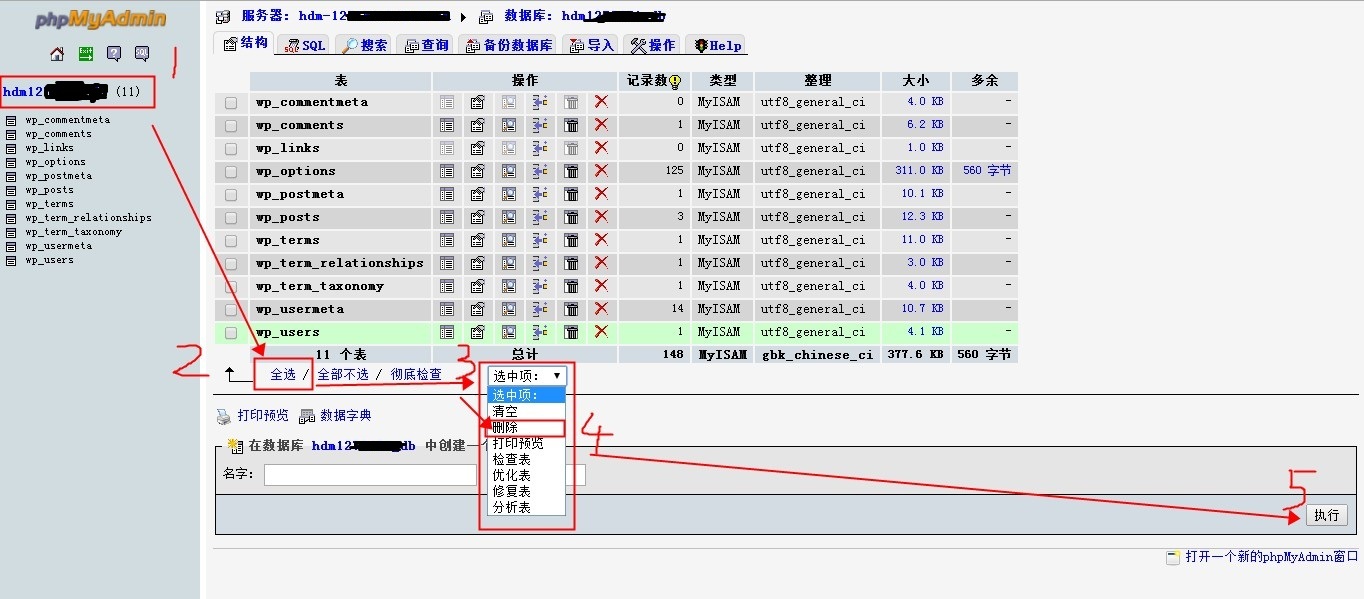This screenshot has width=1364, height=599.
Task: Switch to the SQL tab
Action: [301, 44]
